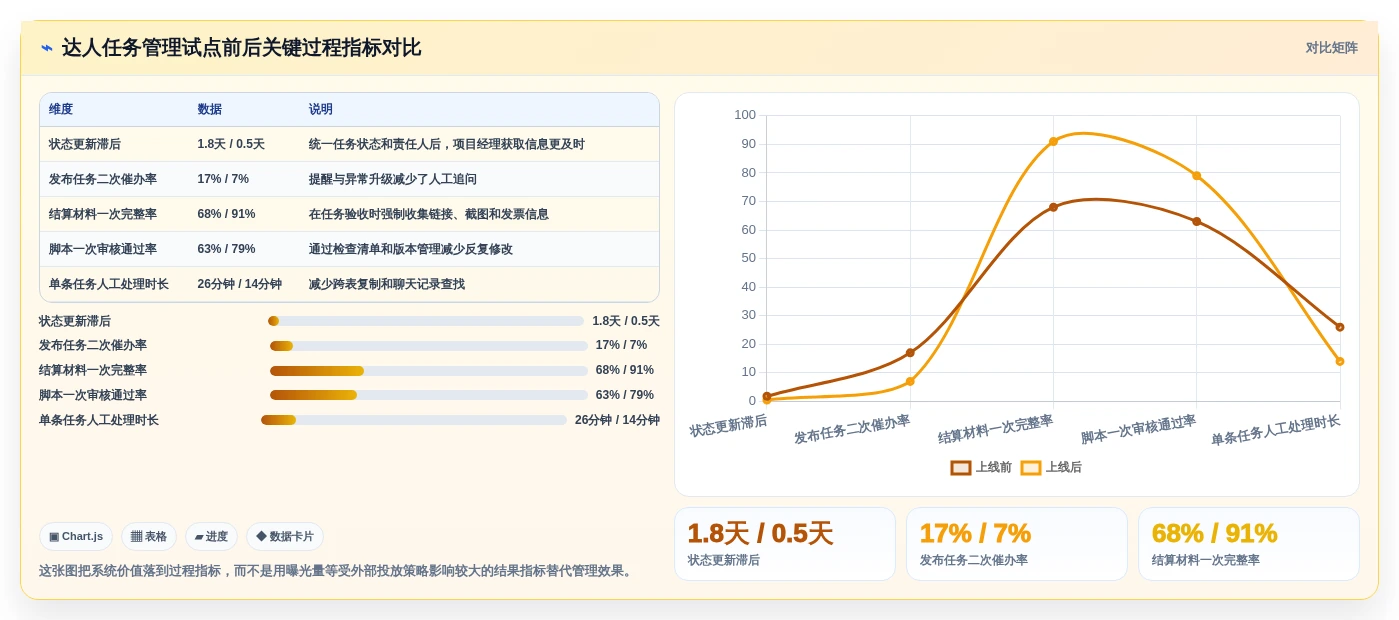This screenshot has width=1399, height=620.
Task: Click the 脚本一次审核通过率 progress bar
Action: (429, 395)
